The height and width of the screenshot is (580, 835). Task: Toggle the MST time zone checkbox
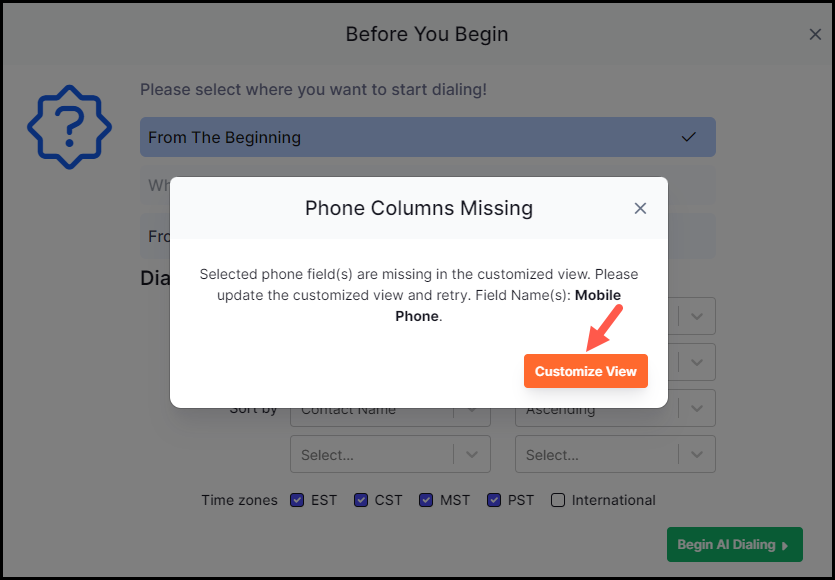(426, 500)
